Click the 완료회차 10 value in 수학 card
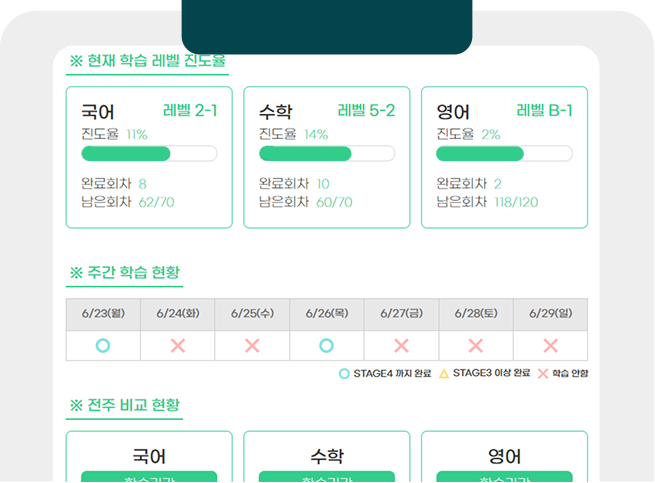This screenshot has height=483, width=655. 323,184
